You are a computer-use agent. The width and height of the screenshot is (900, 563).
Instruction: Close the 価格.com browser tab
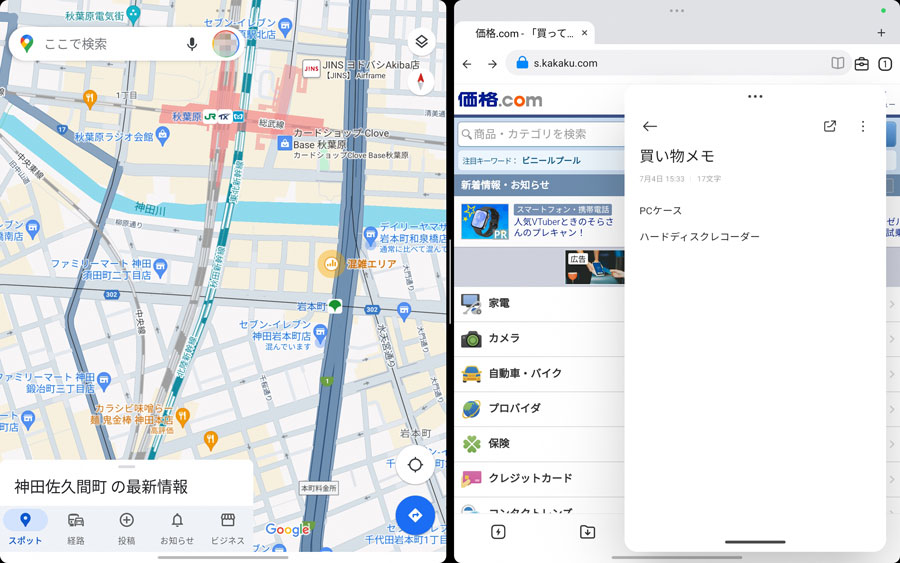[x=584, y=33]
